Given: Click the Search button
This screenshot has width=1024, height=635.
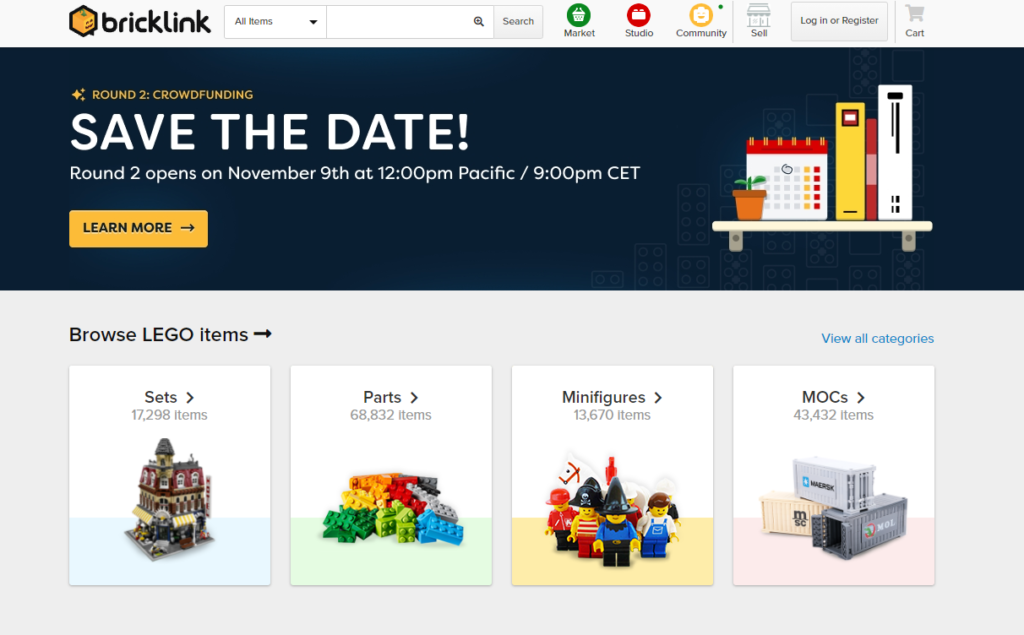Looking at the screenshot, I should [518, 22].
